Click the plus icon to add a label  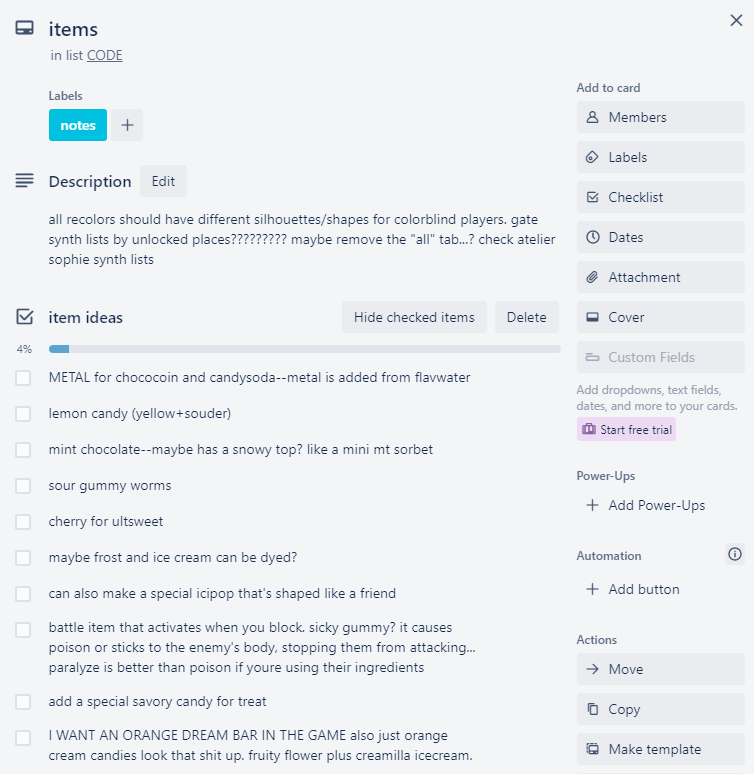pos(127,125)
